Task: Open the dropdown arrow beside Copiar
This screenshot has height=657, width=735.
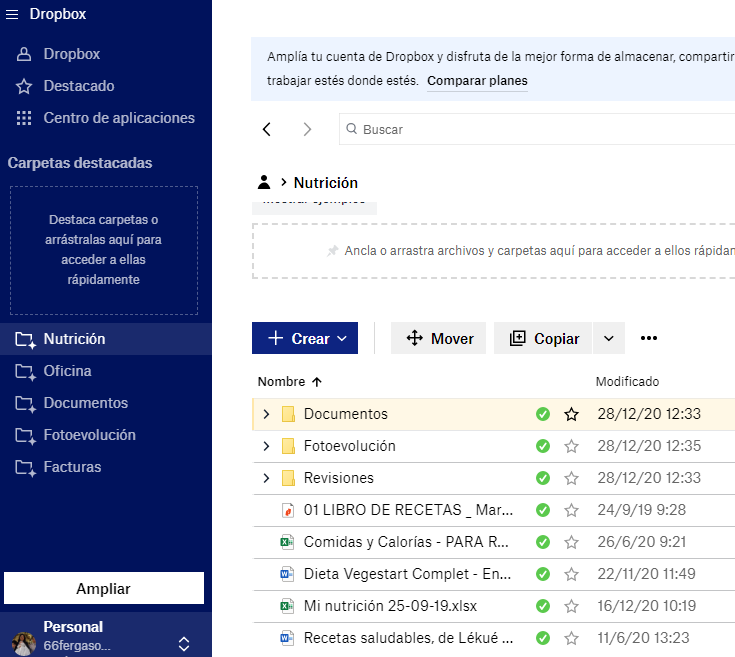Action: click(x=609, y=338)
